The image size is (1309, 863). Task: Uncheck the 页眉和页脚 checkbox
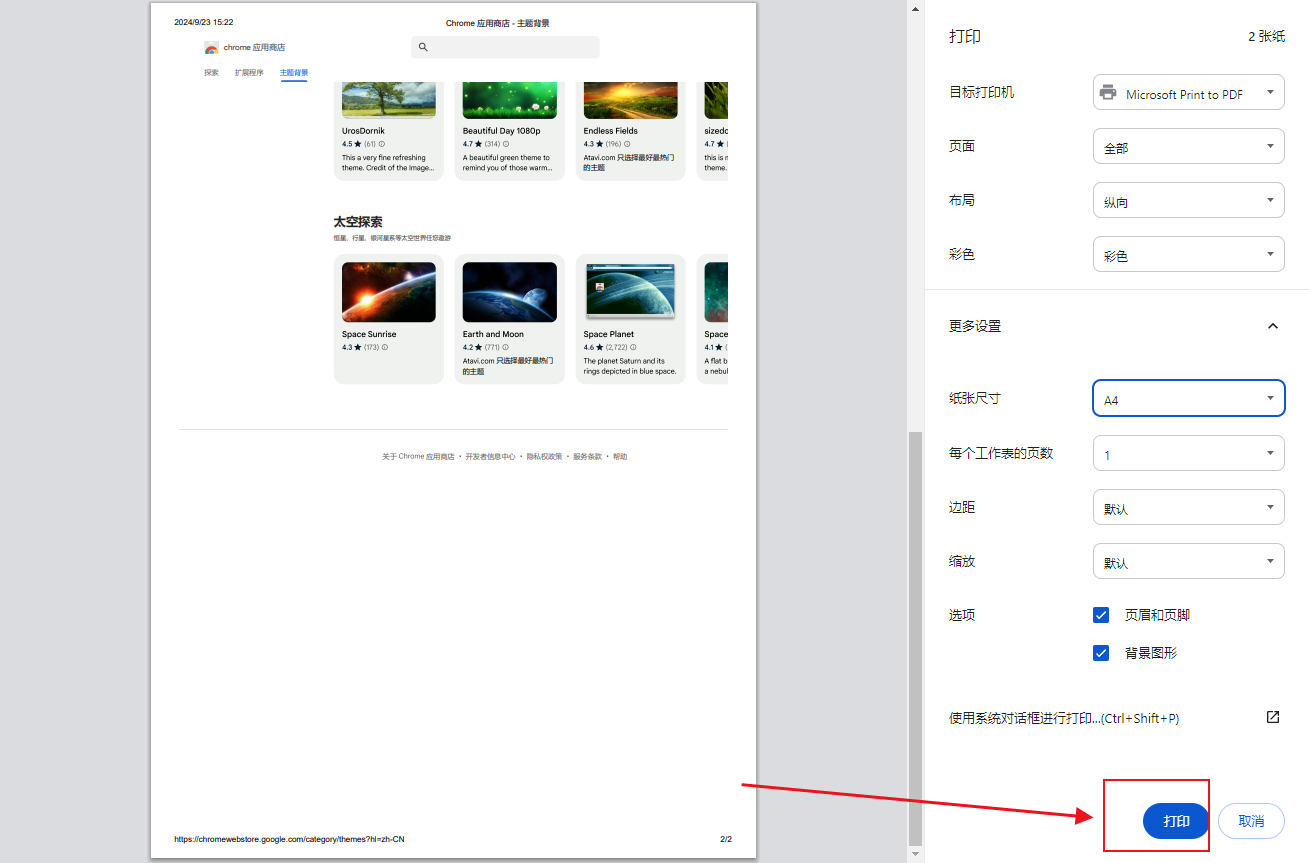pyautogui.click(x=1101, y=615)
